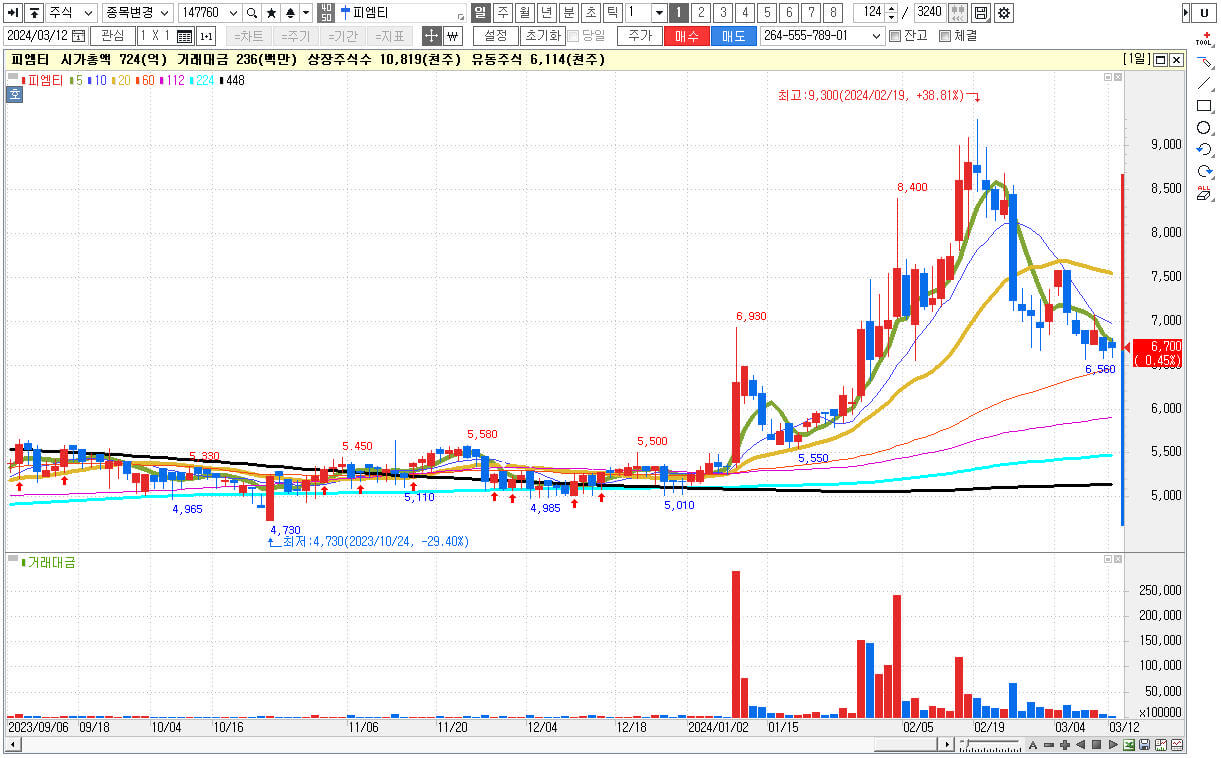This screenshot has width=1221, height=758.
Task: Select the rectangle drawing tool
Action: coord(1204,106)
